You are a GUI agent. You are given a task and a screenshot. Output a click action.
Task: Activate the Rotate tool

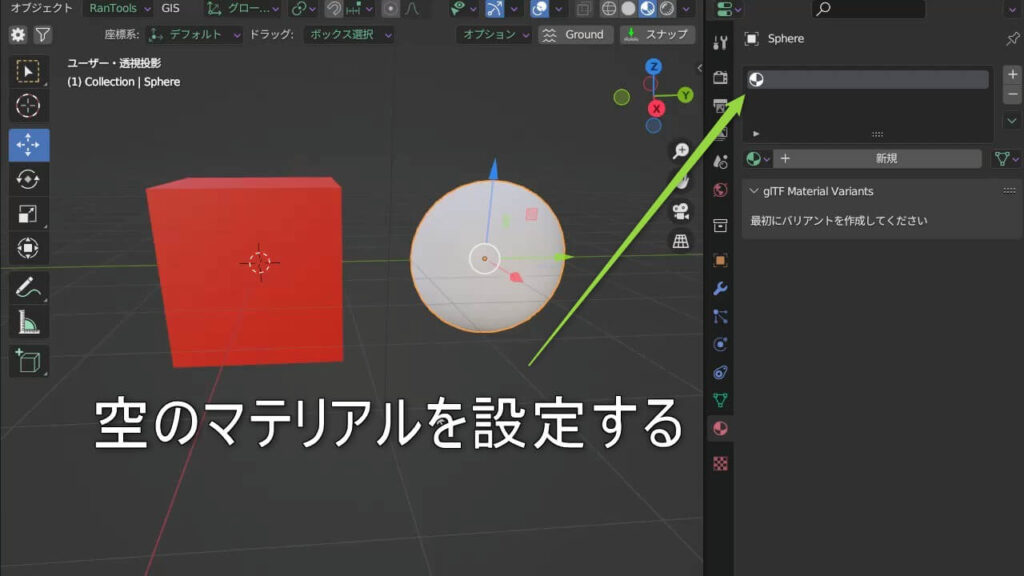(28, 179)
